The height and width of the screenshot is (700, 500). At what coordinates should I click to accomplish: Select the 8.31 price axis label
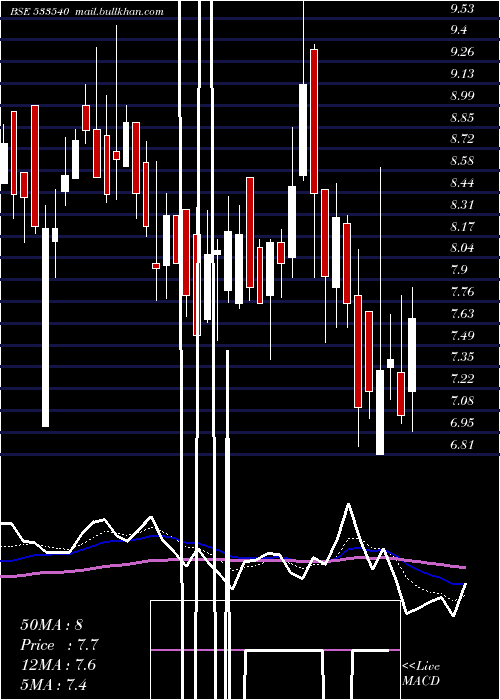tap(462, 205)
